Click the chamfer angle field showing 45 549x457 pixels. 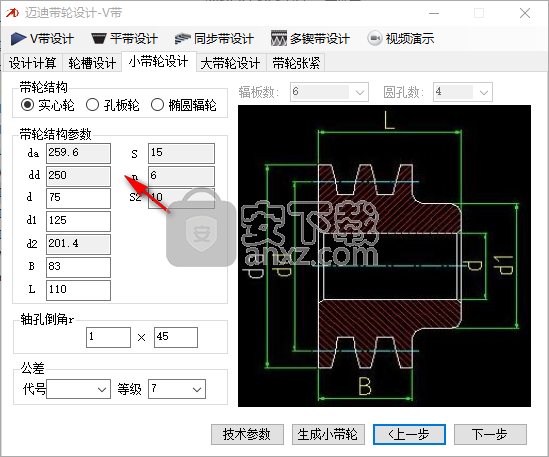click(176, 337)
